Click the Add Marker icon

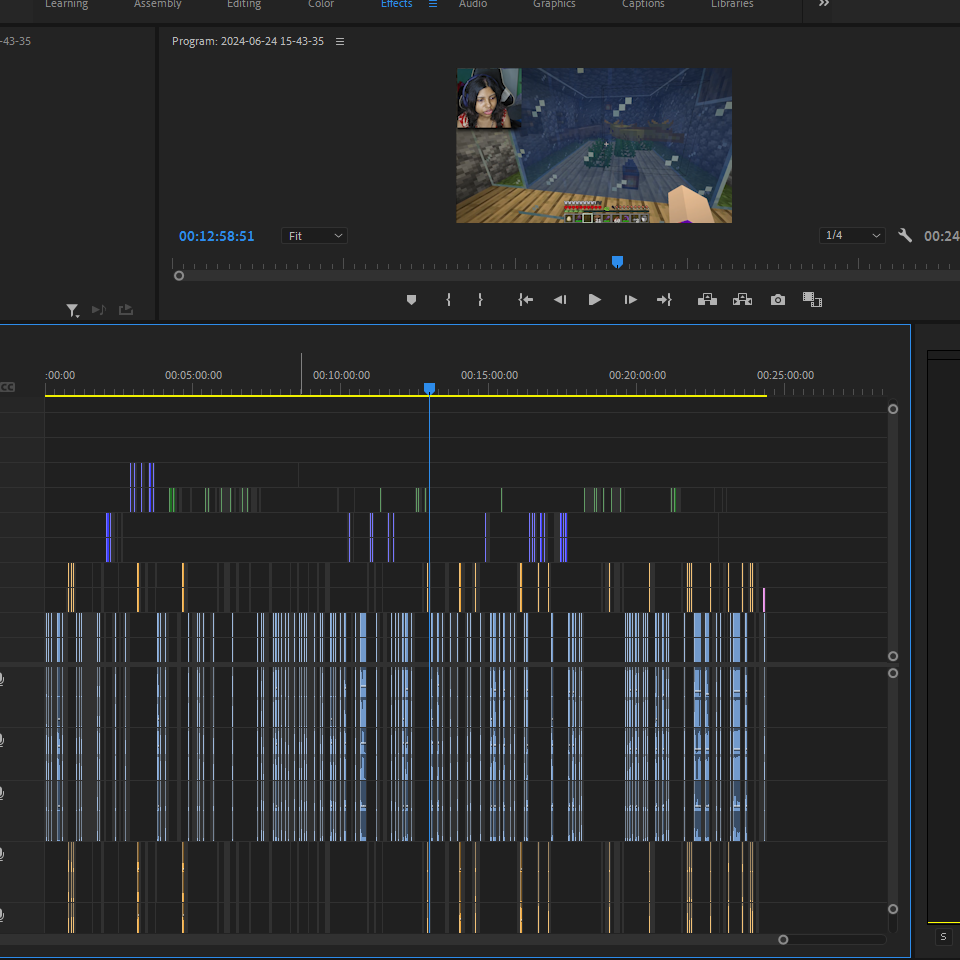[x=411, y=299]
